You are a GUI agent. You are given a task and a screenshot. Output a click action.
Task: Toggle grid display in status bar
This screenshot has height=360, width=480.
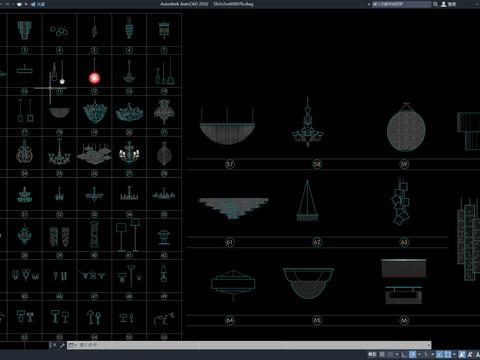(382, 354)
